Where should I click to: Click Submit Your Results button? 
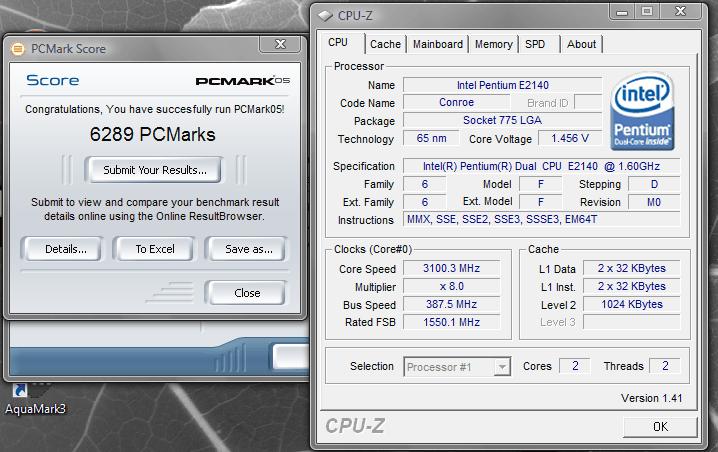pos(154,170)
